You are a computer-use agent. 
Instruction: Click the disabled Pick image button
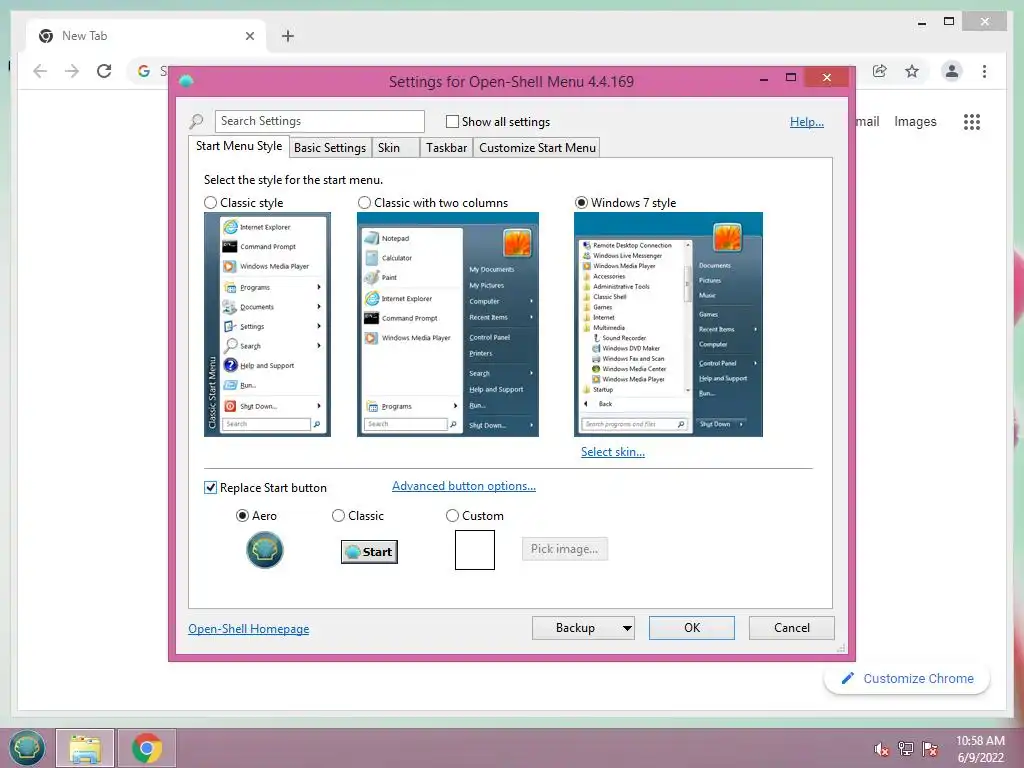(565, 549)
